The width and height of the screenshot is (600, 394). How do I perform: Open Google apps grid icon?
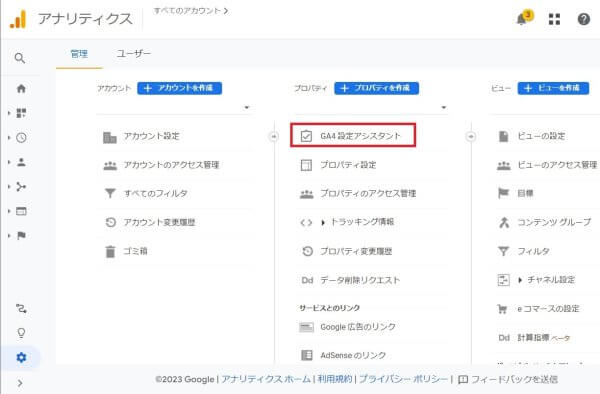(554, 19)
